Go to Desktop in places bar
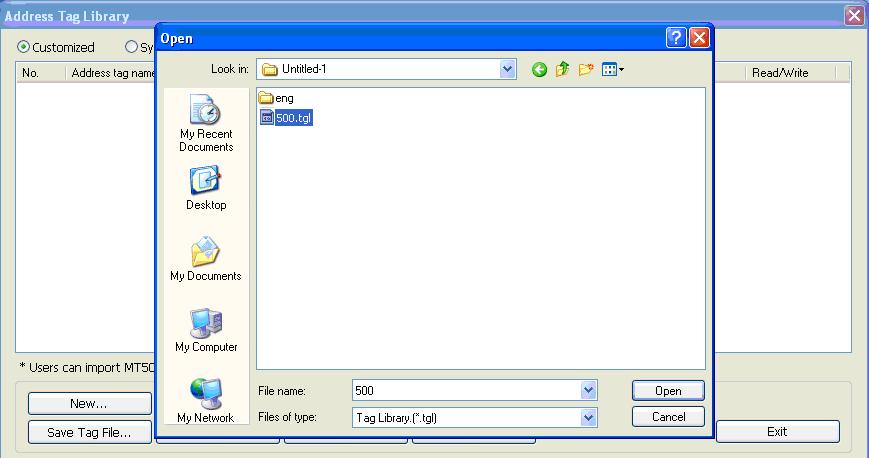 click(206, 188)
